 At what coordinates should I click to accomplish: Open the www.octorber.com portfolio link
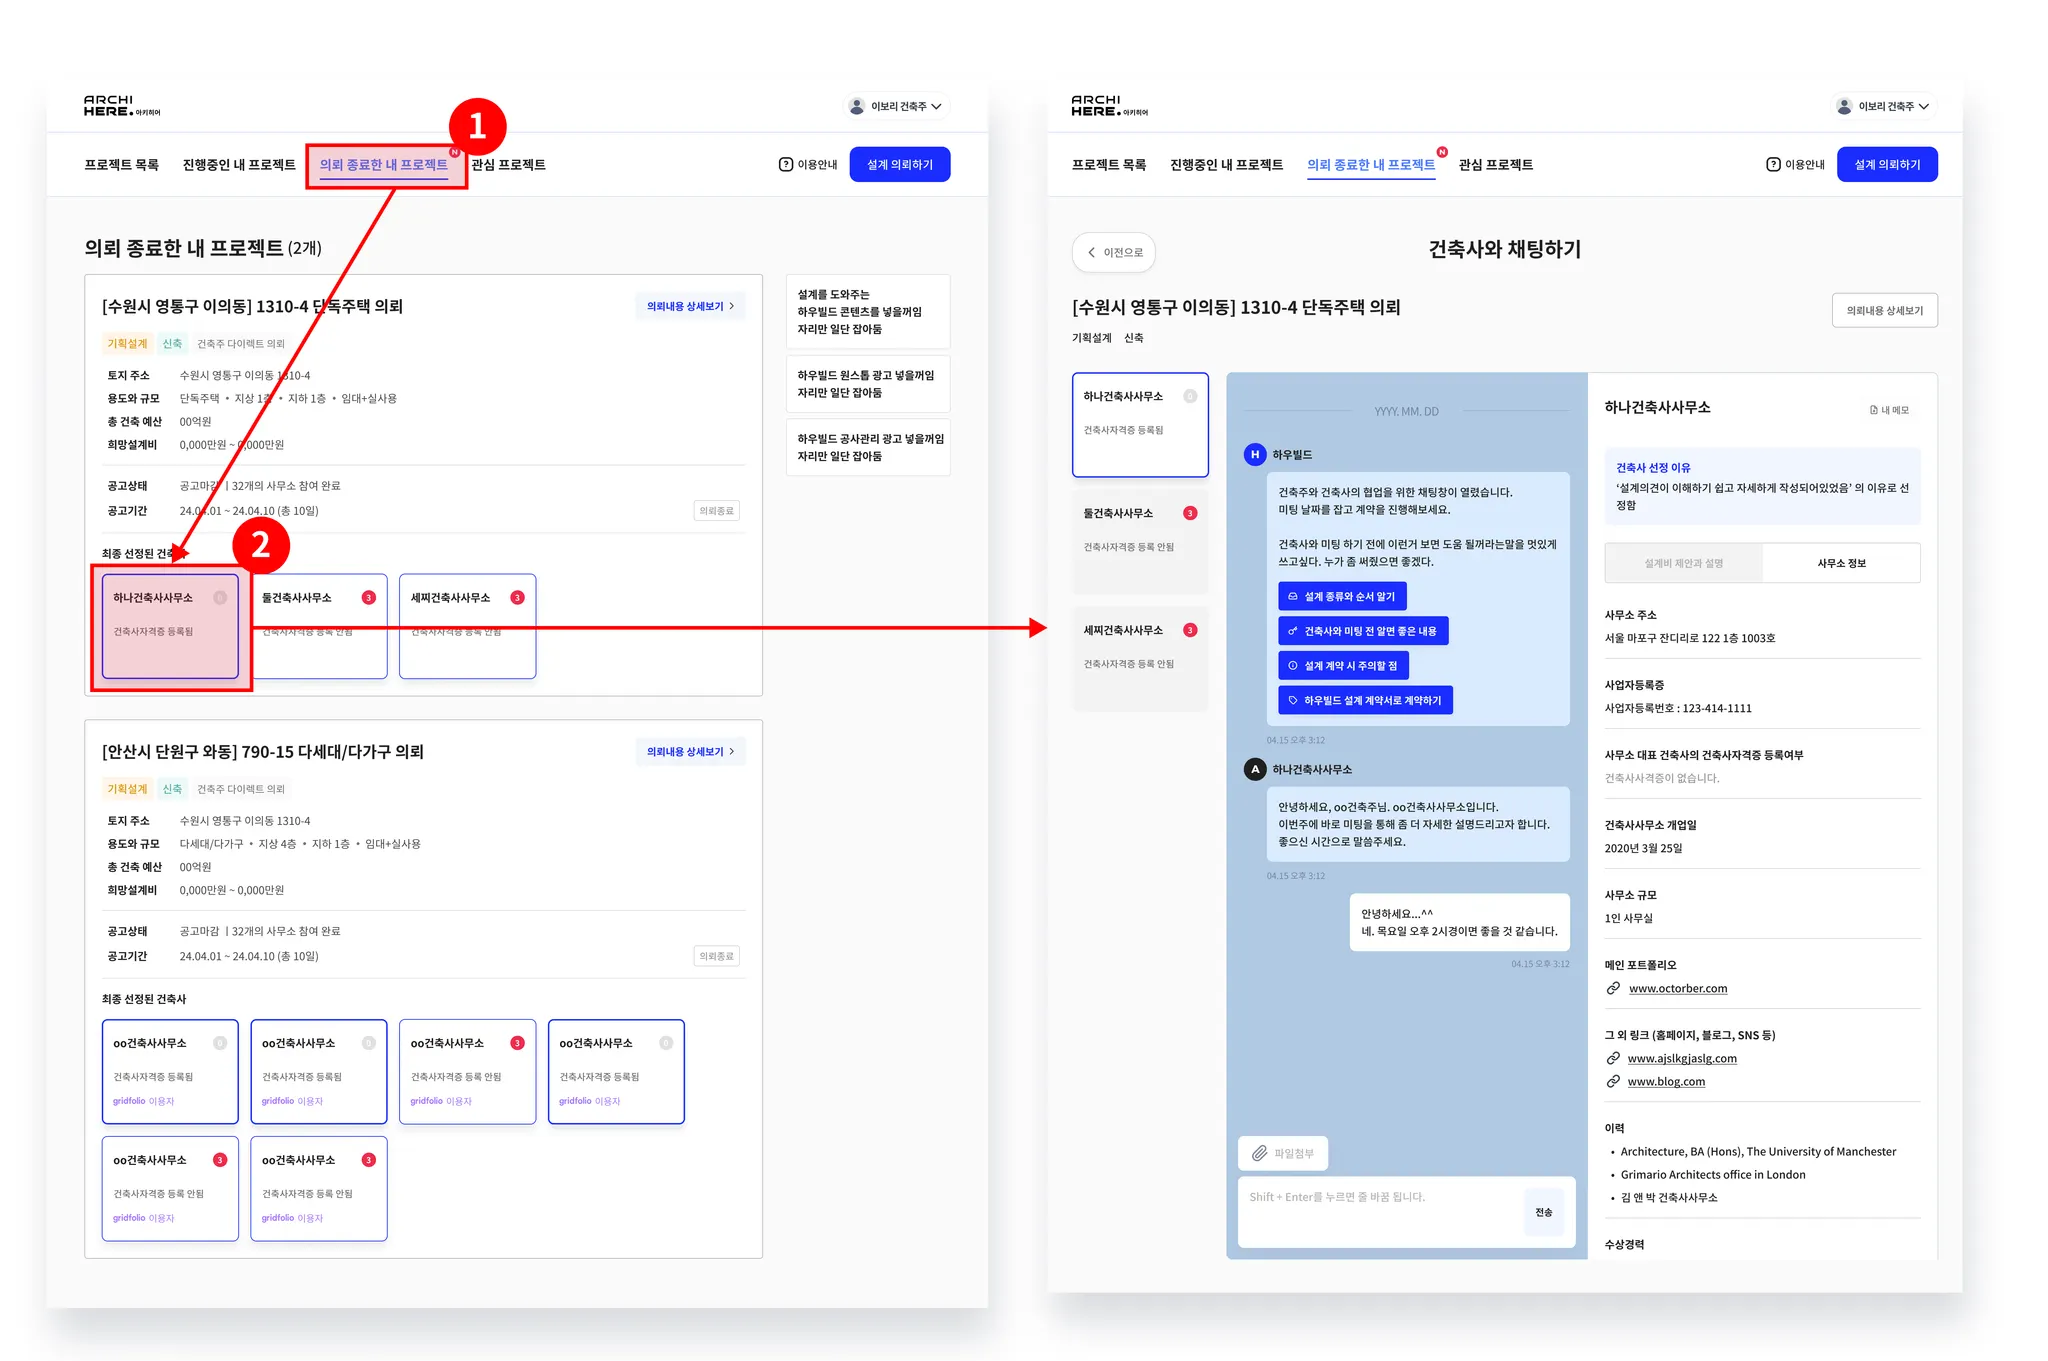1677,988
